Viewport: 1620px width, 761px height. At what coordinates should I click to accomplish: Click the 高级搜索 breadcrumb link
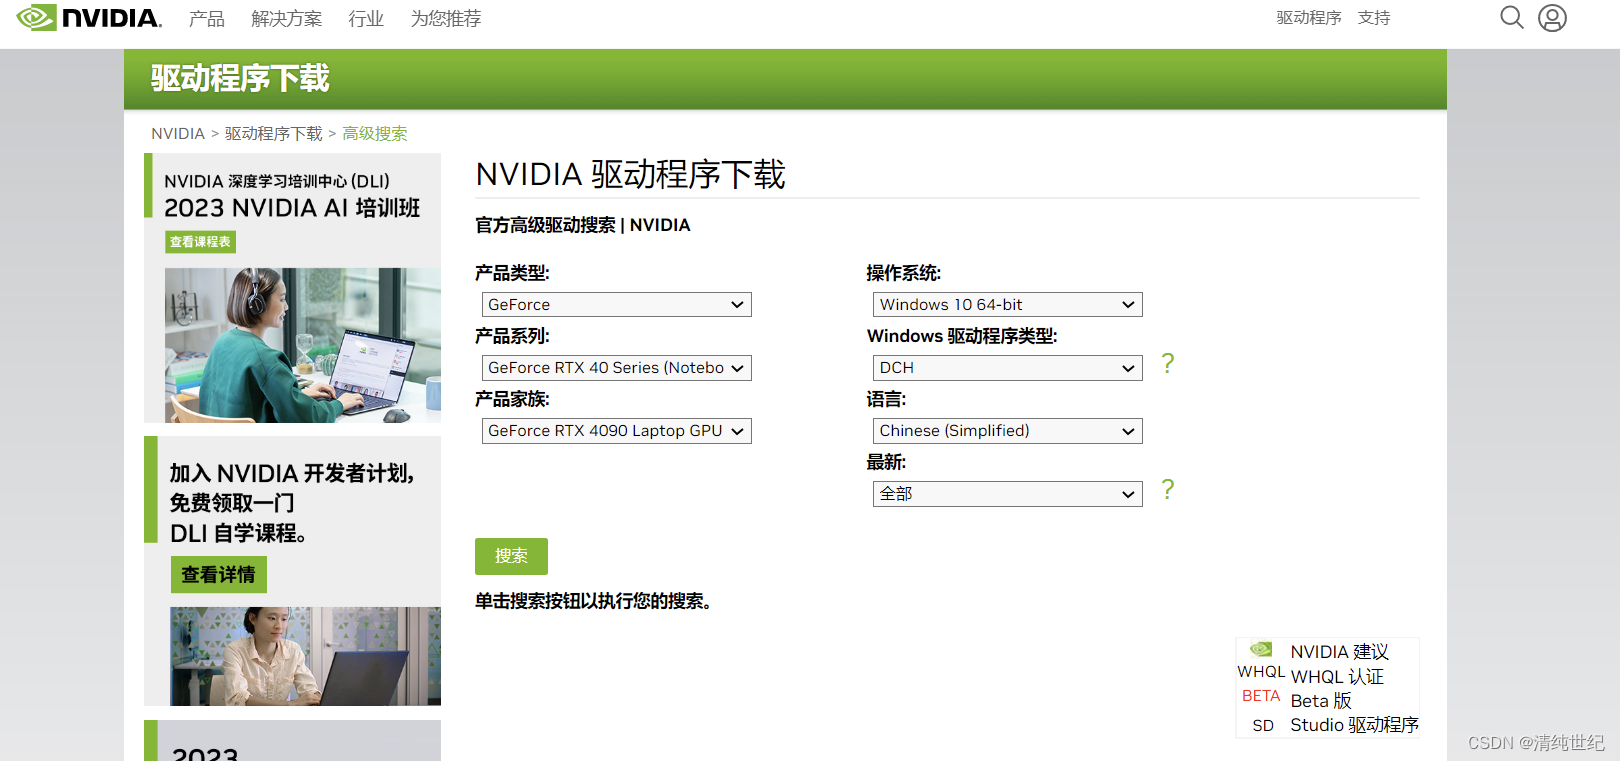tap(375, 134)
